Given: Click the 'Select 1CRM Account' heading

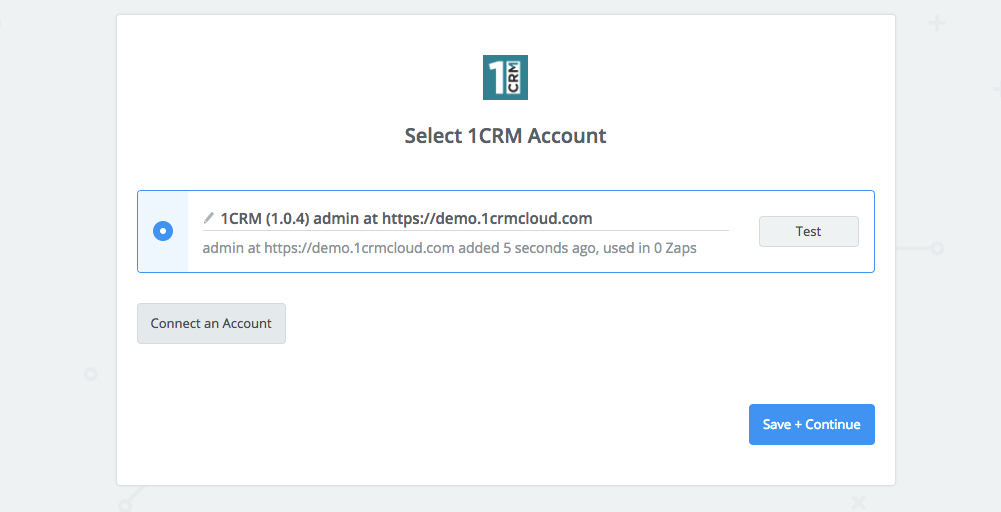Looking at the screenshot, I should point(505,135).
